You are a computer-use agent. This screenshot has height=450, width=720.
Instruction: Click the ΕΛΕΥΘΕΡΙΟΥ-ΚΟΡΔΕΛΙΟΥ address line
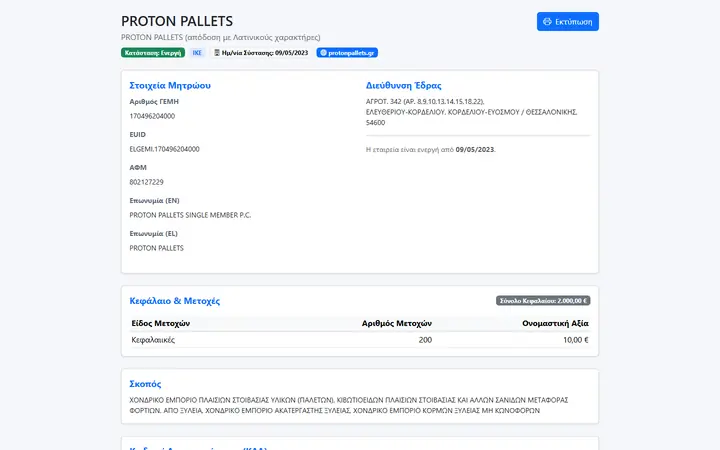(x=472, y=112)
